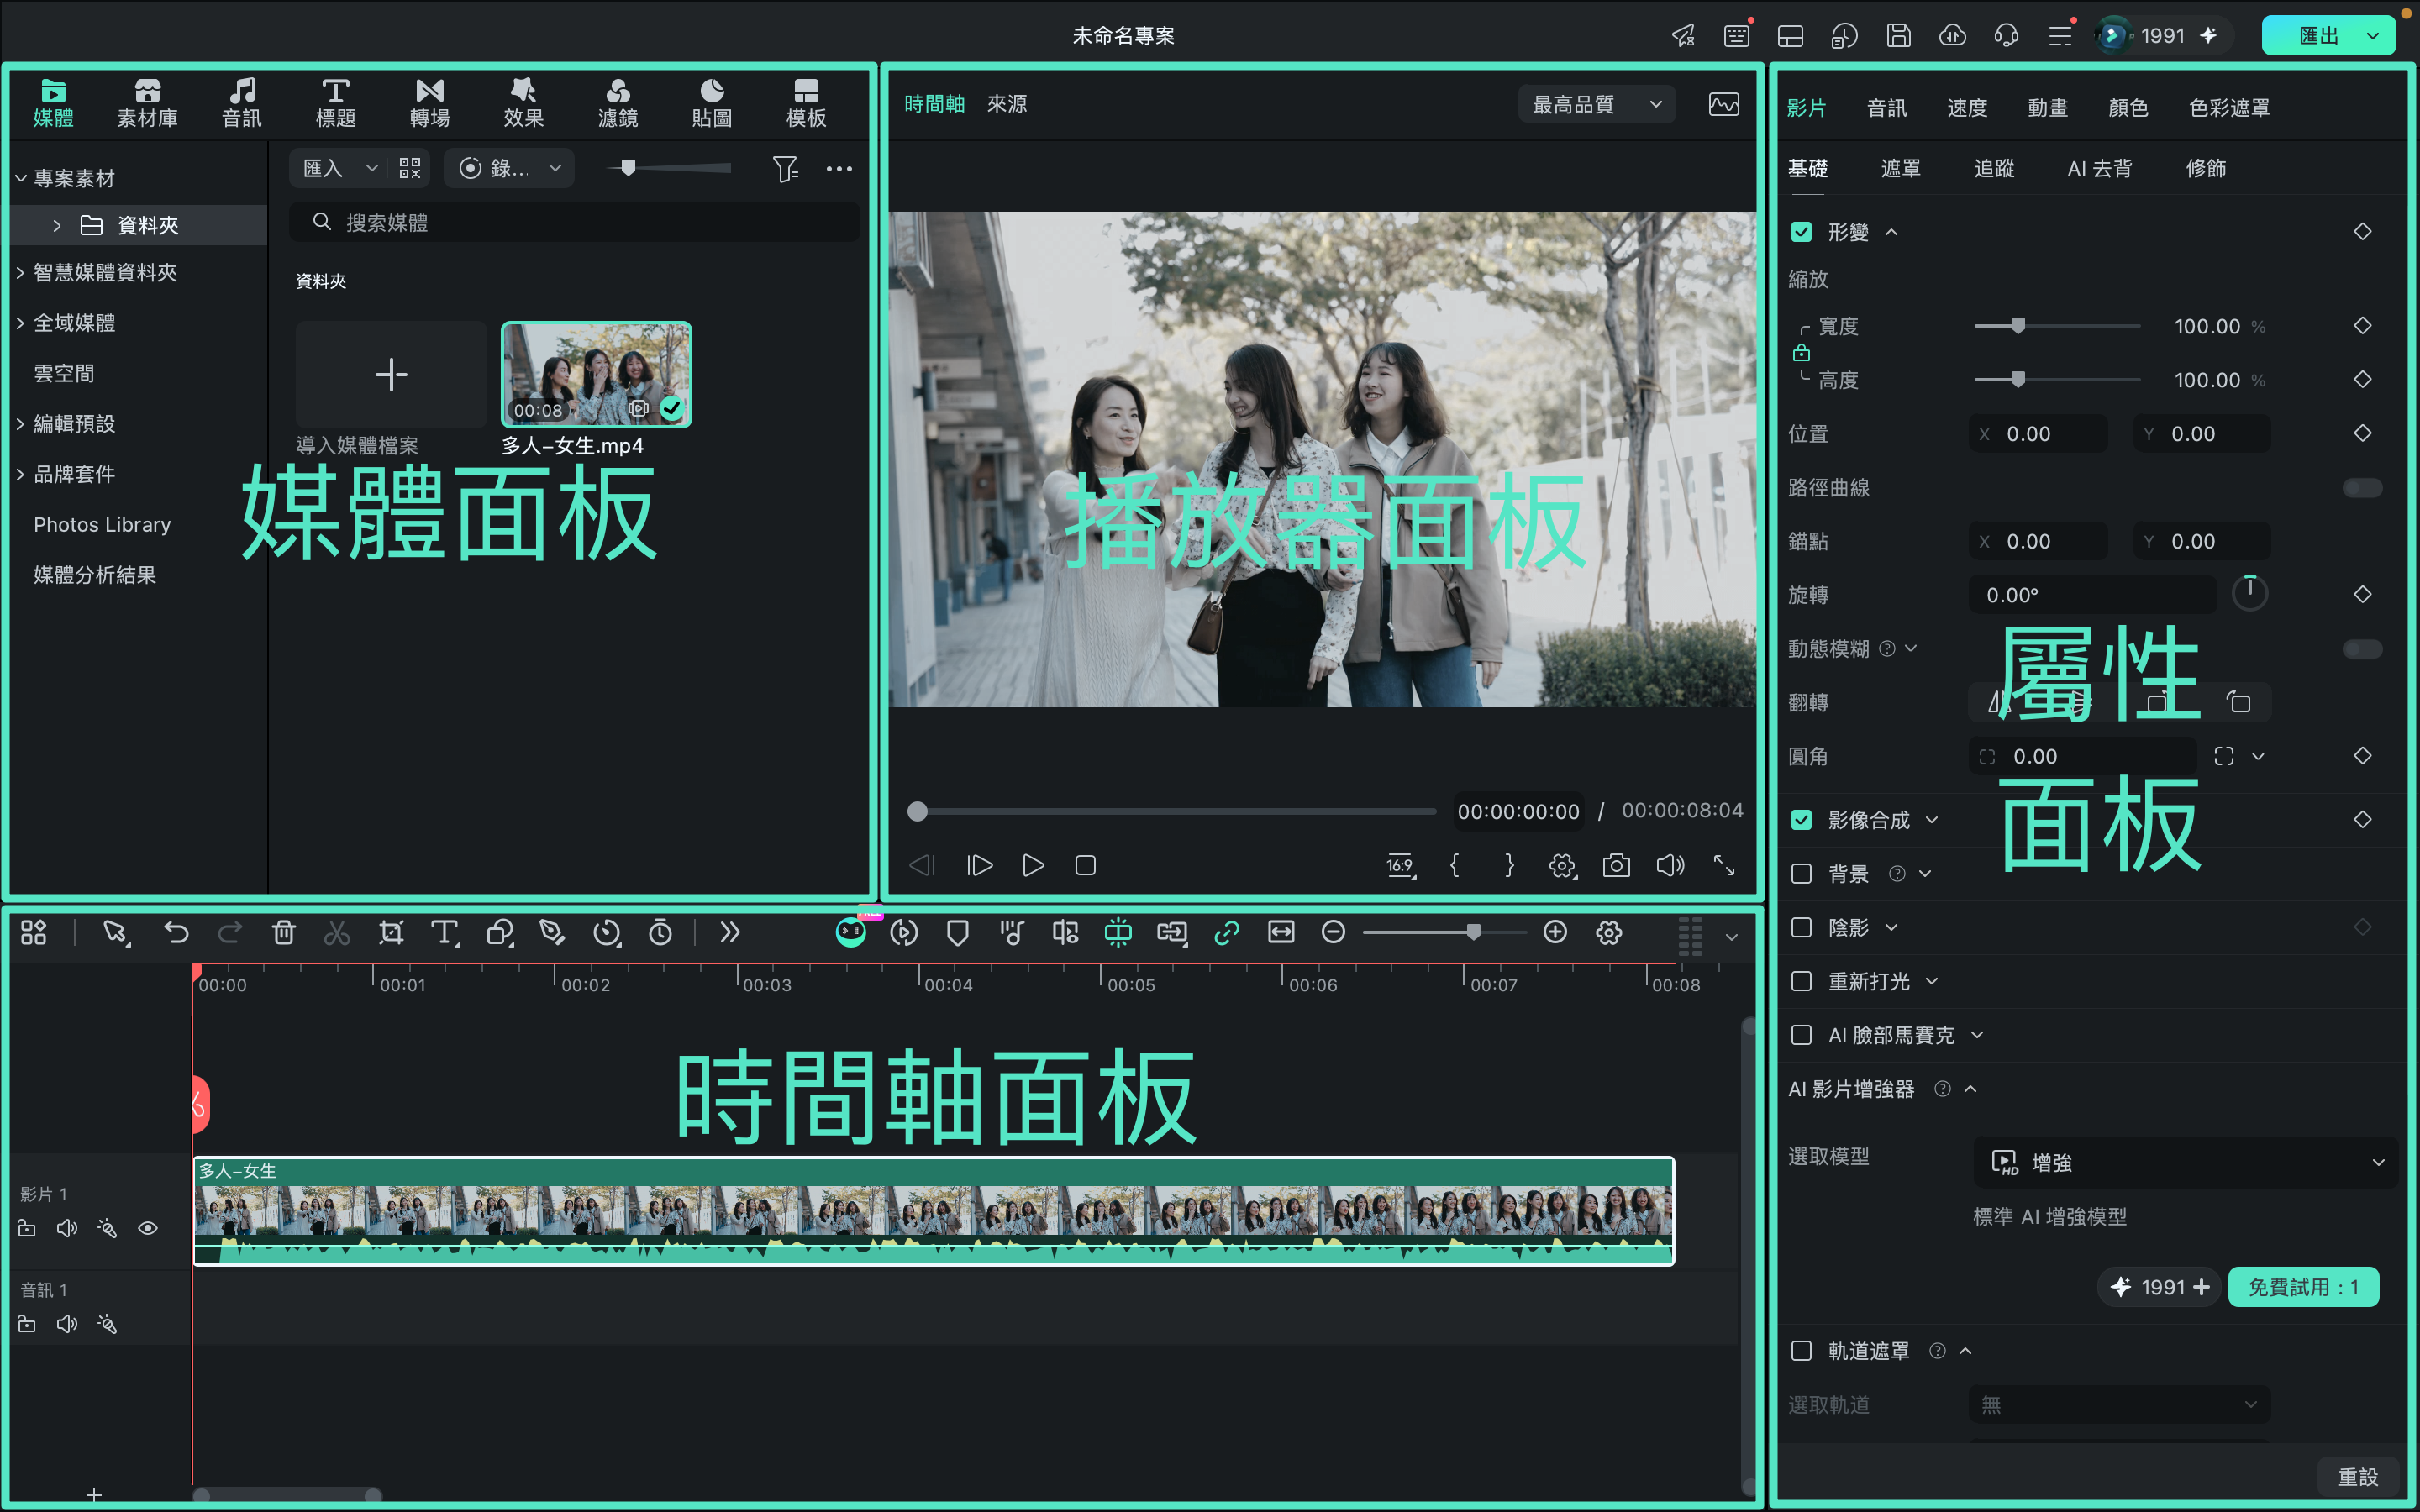Open the 匯出 export dropdown arrow
The image size is (2420, 1512).
click(2371, 36)
